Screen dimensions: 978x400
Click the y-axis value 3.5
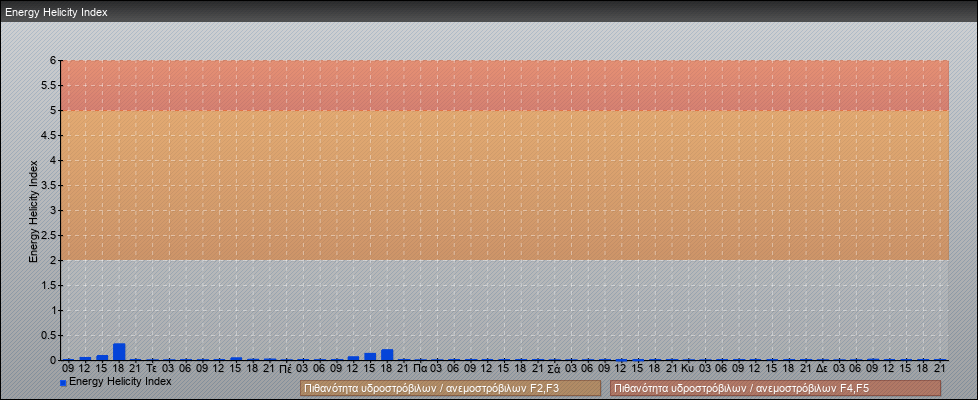(x=50, y=185)
